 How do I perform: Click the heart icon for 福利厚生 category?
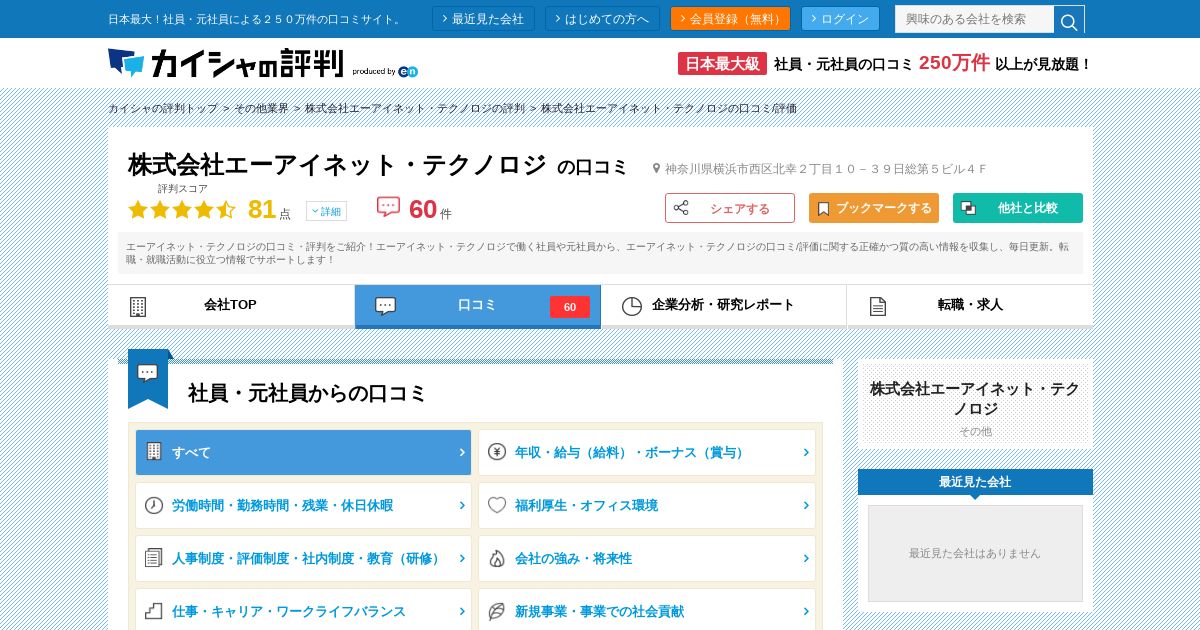point(497,505)
